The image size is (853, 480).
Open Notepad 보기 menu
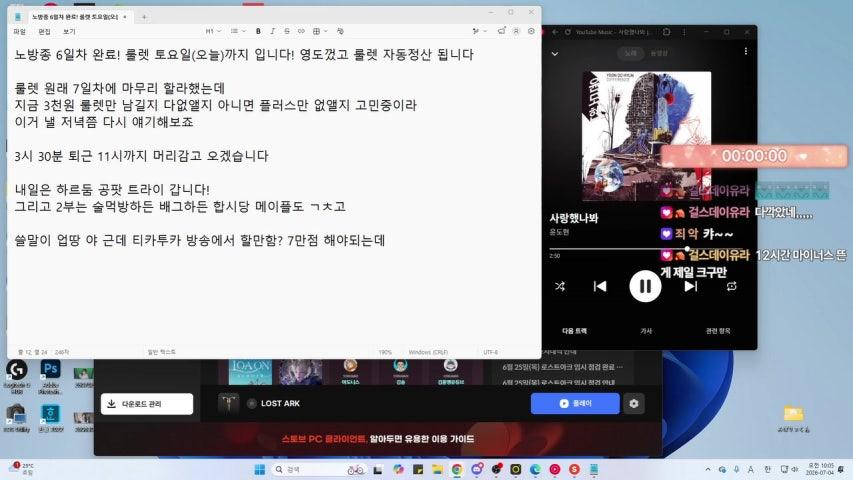click(x=69, y=32)
